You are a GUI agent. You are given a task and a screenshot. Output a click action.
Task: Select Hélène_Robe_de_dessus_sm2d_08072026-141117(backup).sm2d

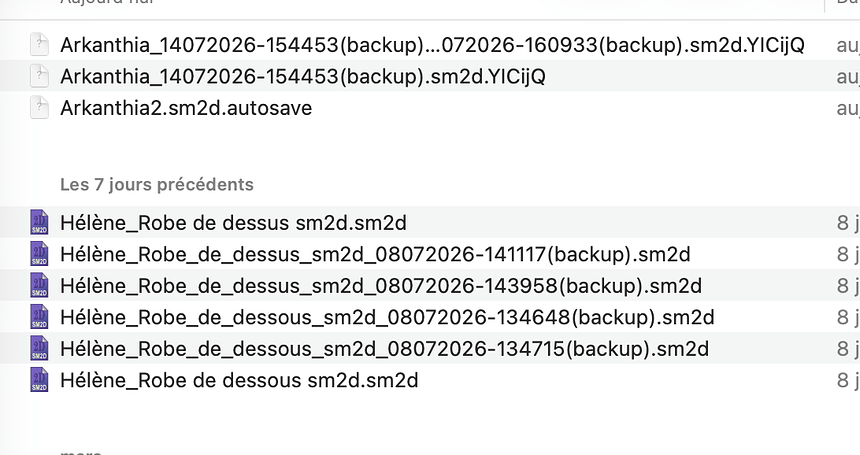375,255
